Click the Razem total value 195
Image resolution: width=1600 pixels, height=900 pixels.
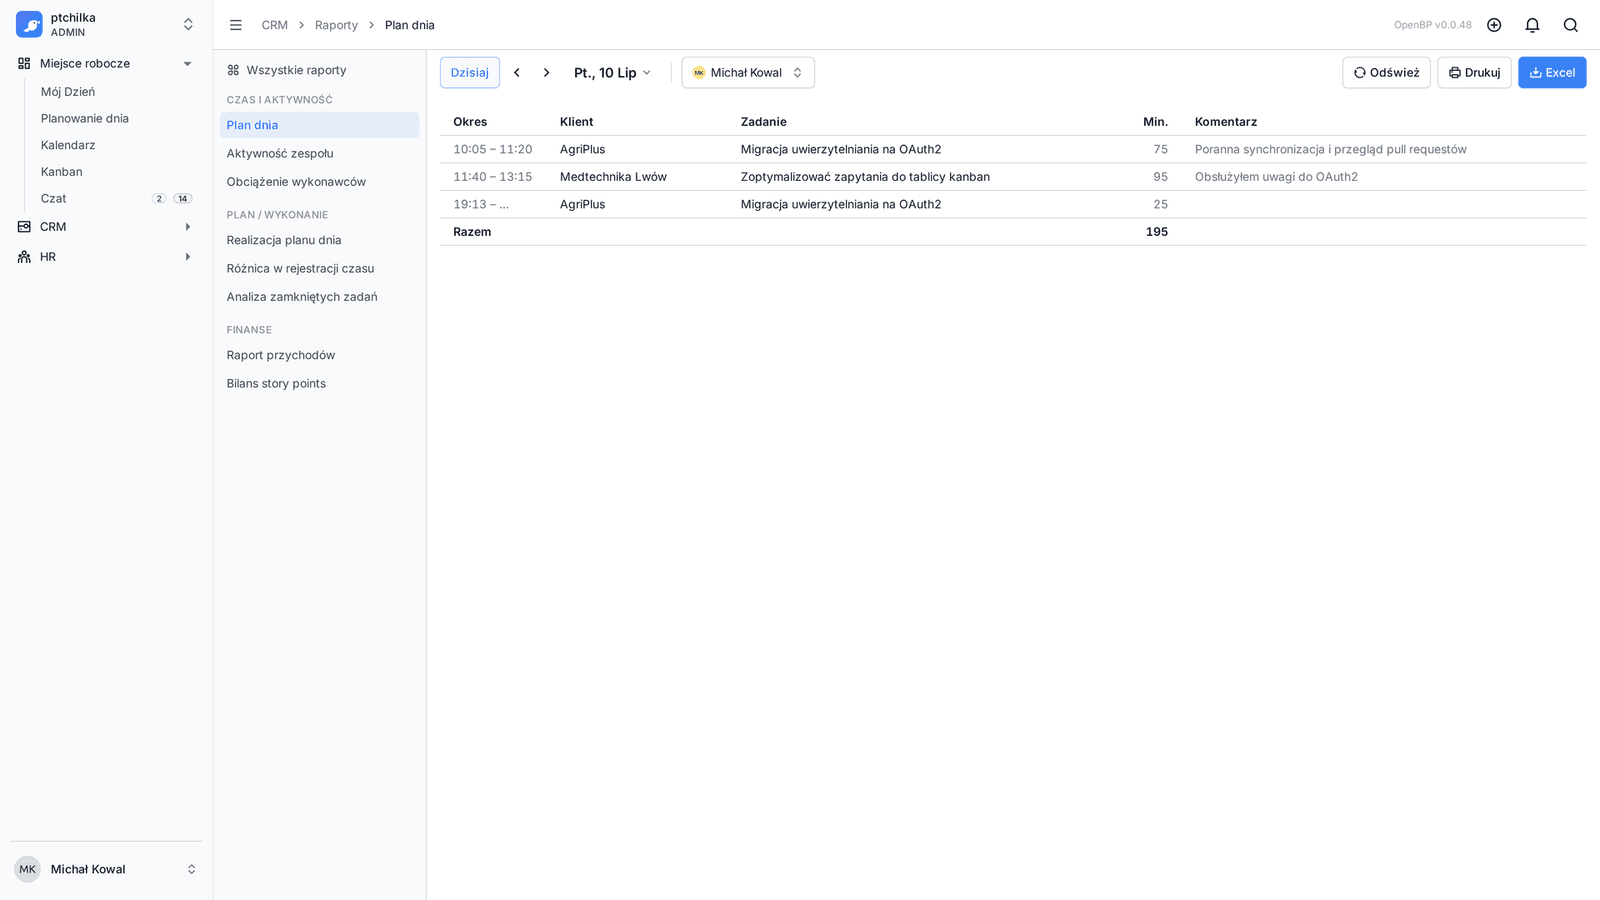point(1157,232)
